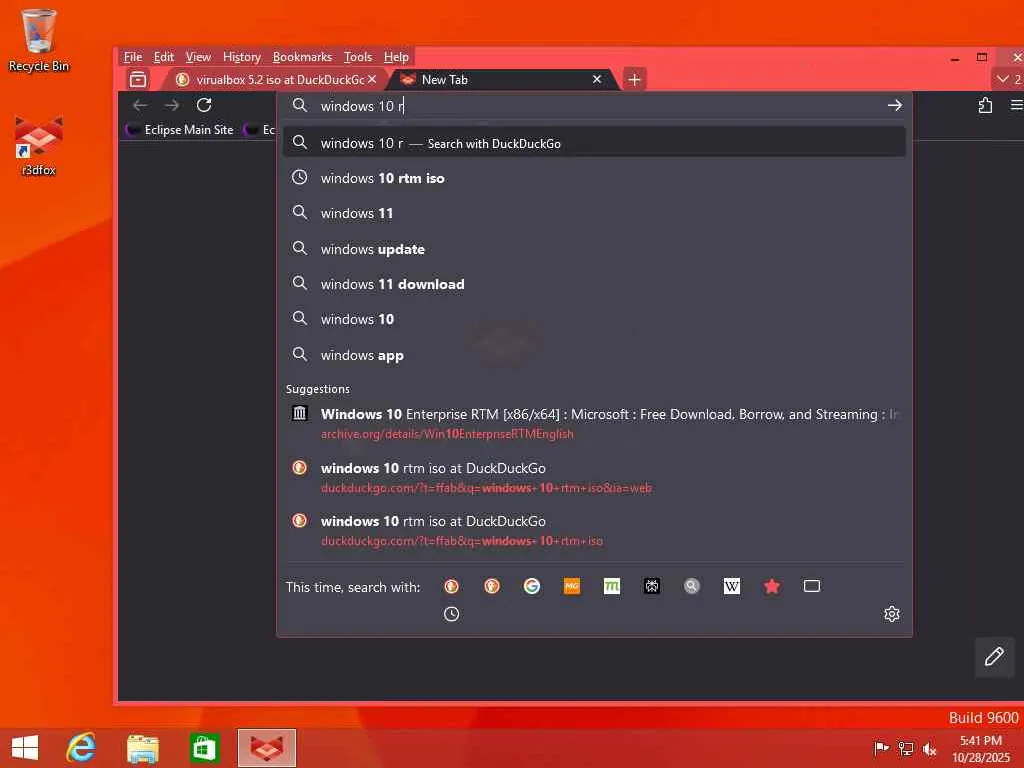Go back with the back arrow

140,105
